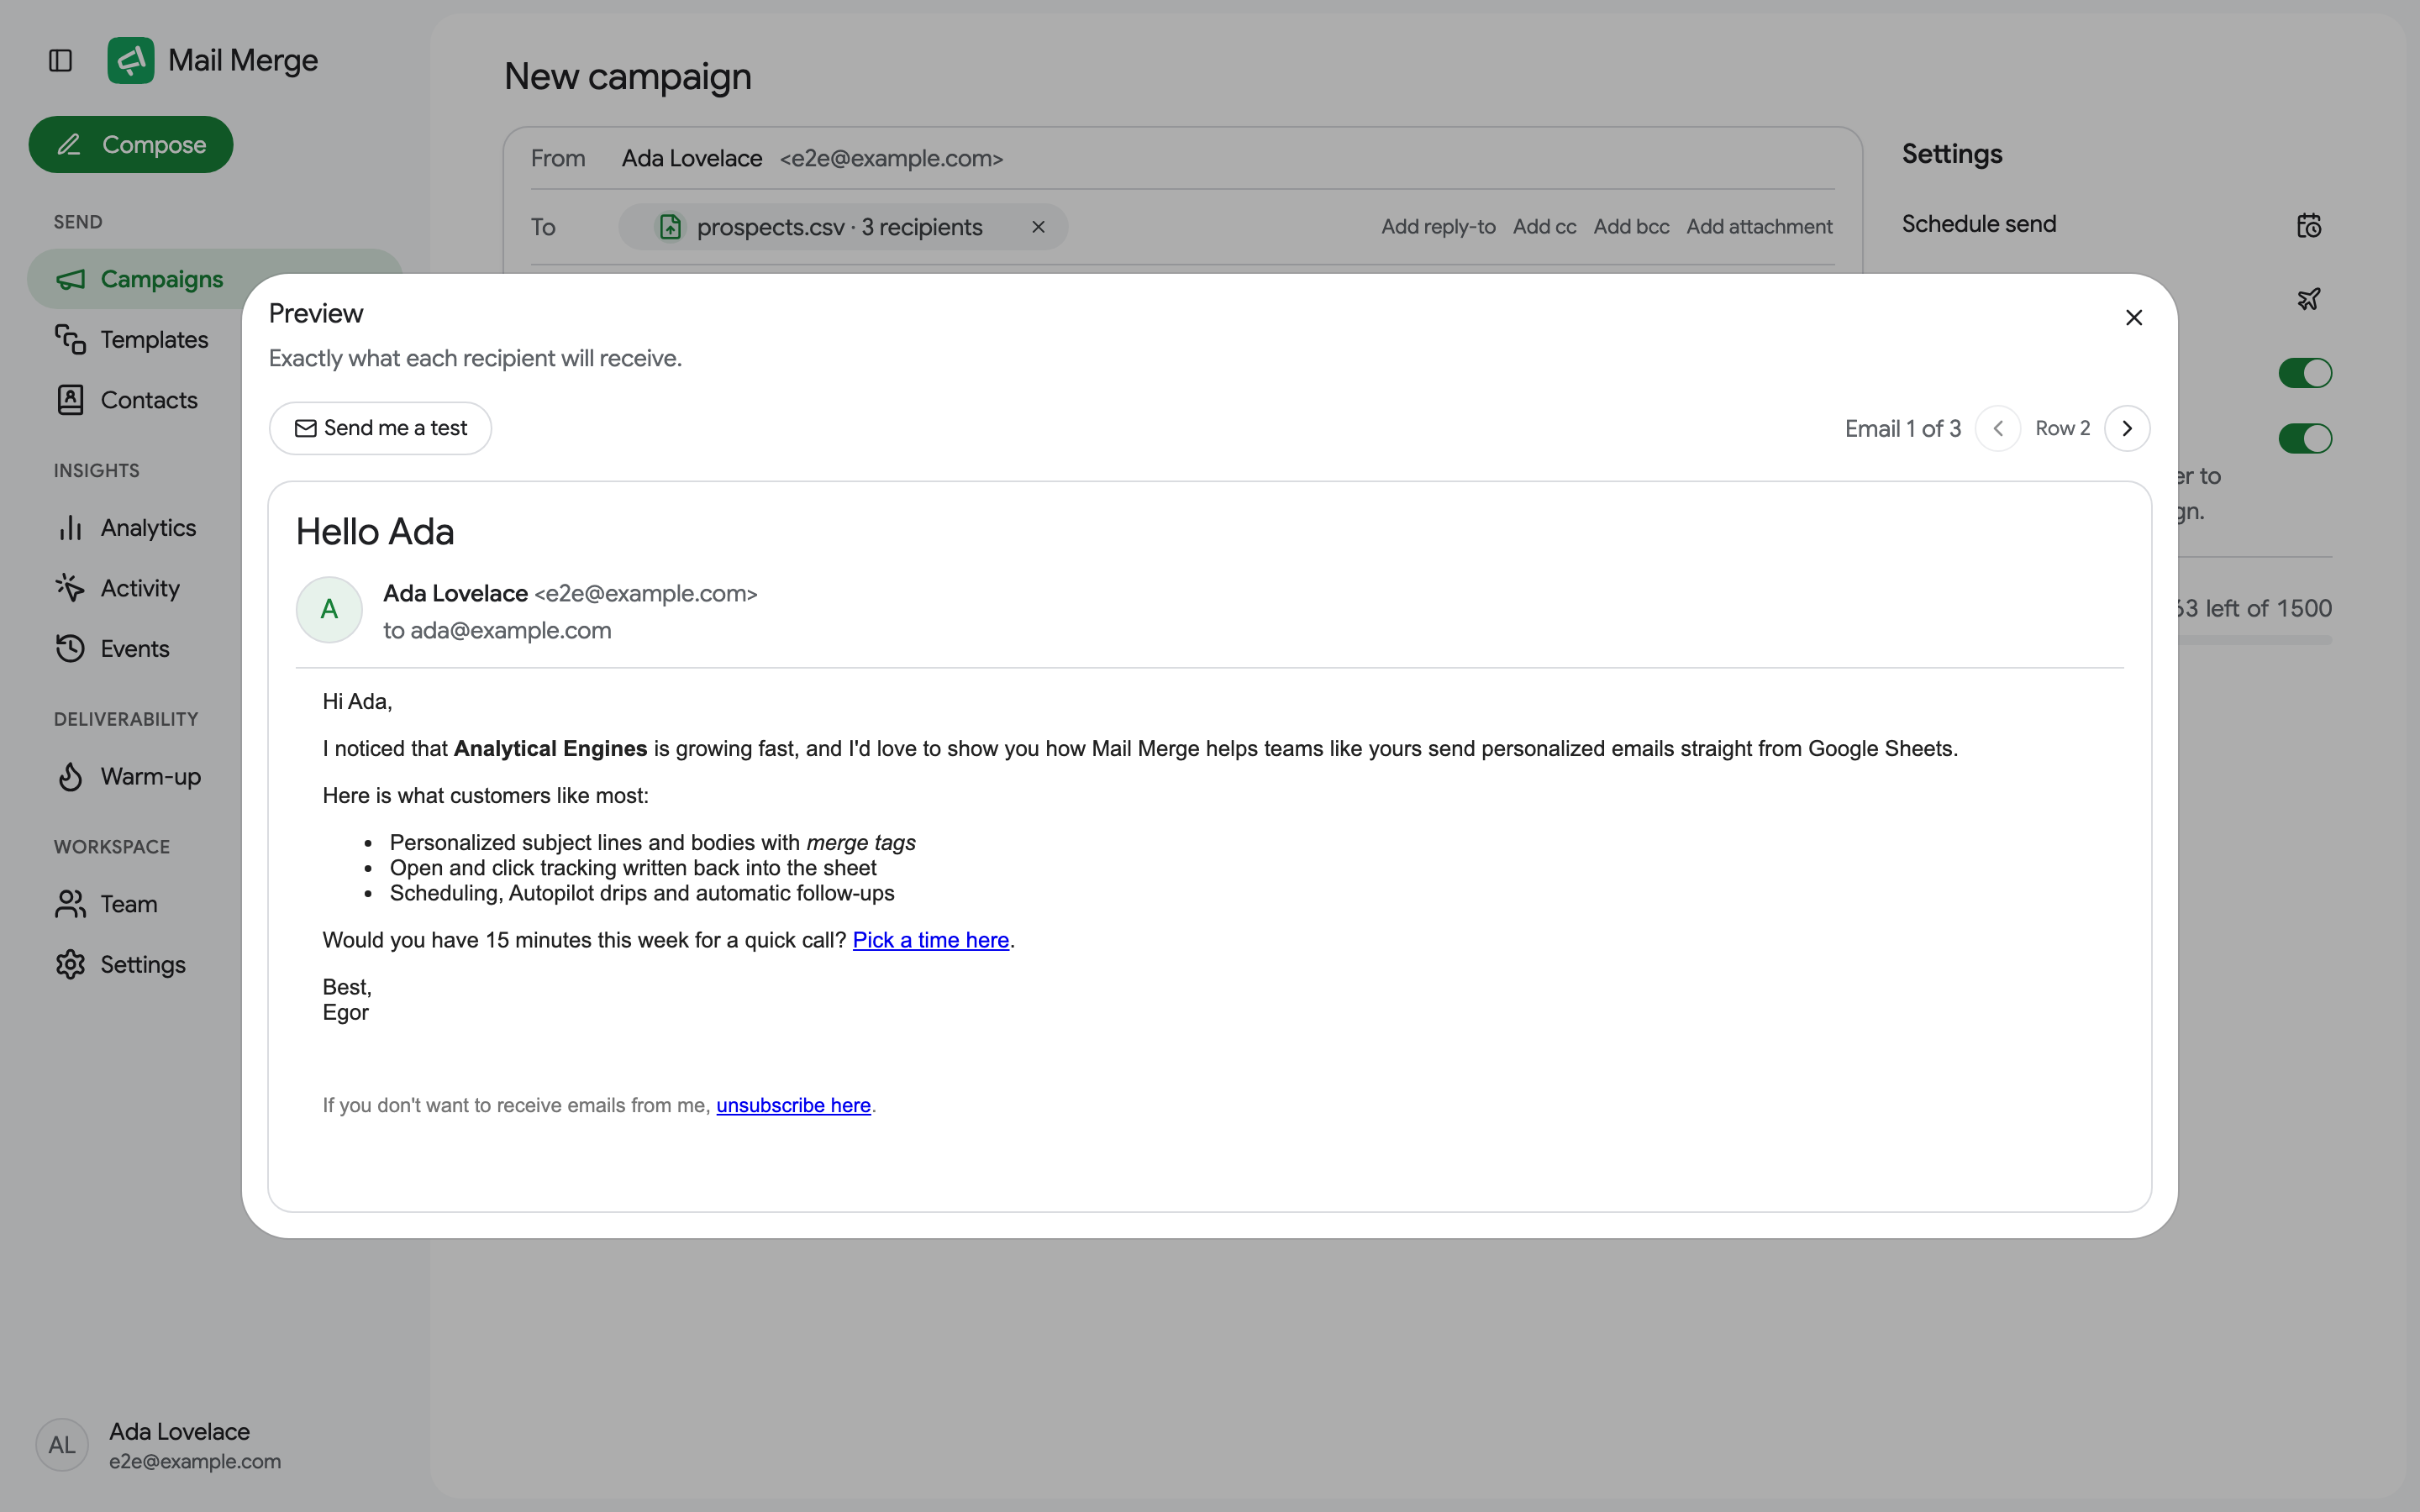Toggle the first green switch in Settings
This screenshot has height=1512, width=2420.
2305,373
